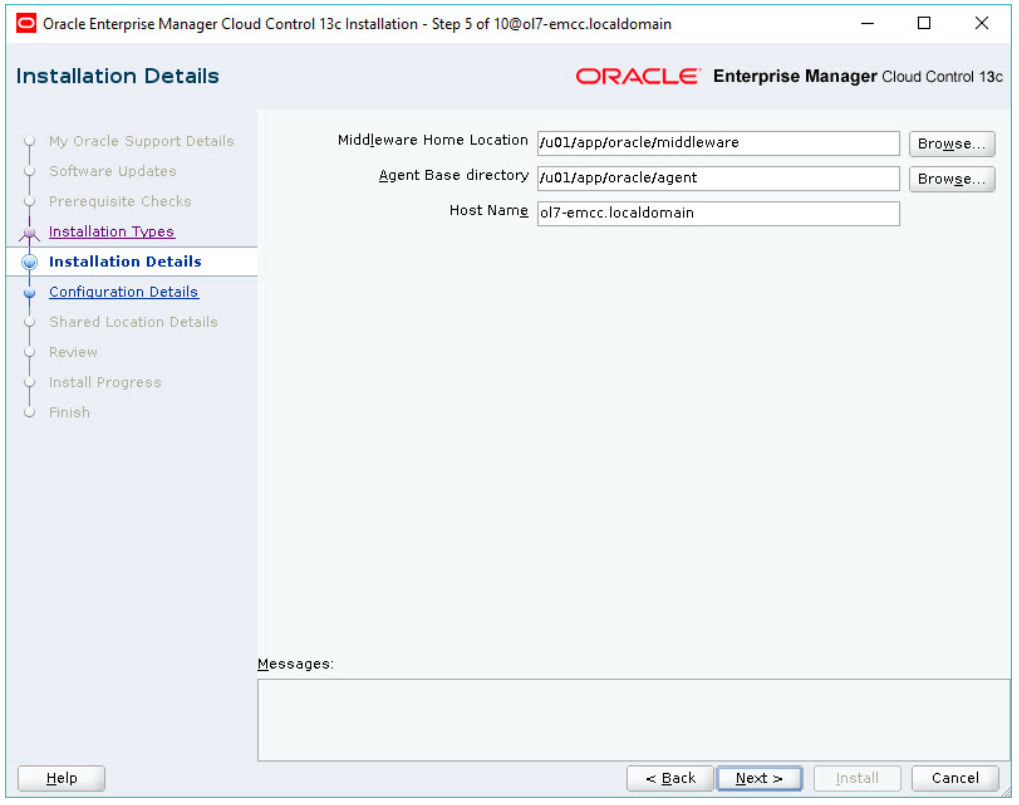Close the installer window
The height and width of the screenshot is (805, 1019).
pyautogui.click(x=981, y=23)
